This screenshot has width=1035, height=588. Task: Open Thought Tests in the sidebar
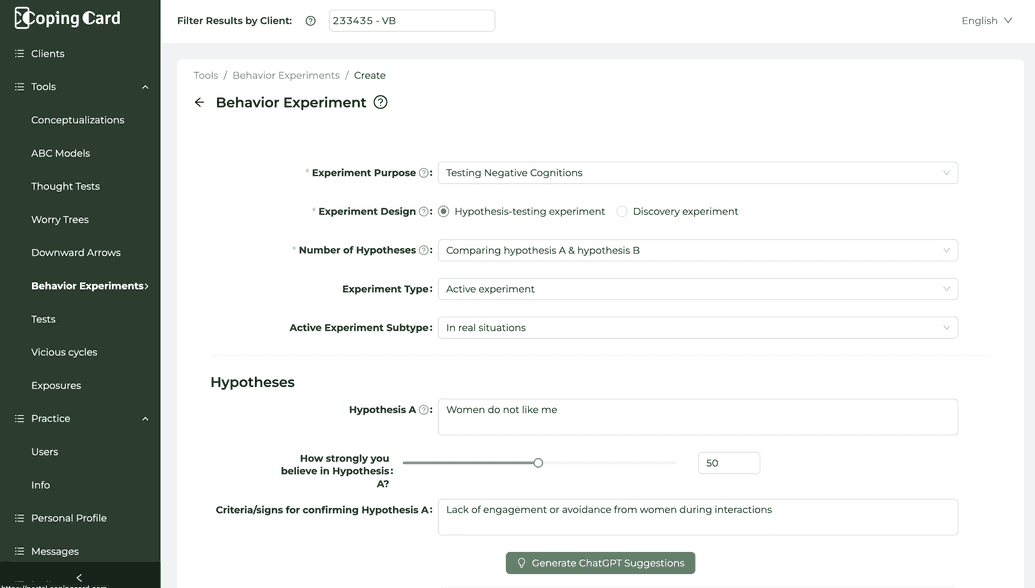click(x=65, y=186)
